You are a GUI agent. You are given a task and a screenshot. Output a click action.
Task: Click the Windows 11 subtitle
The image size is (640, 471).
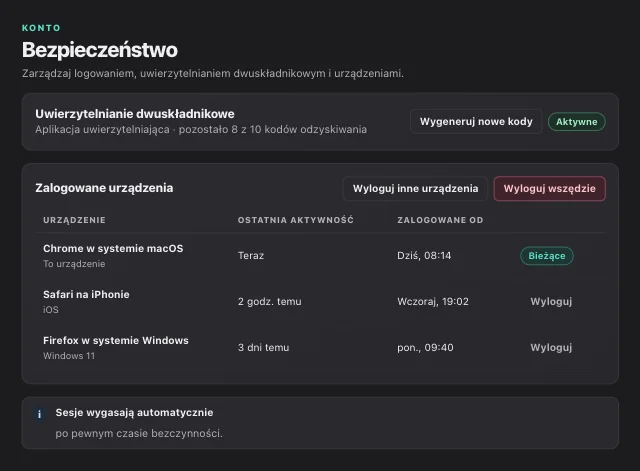pyautogui.click(x=69, y=356)
